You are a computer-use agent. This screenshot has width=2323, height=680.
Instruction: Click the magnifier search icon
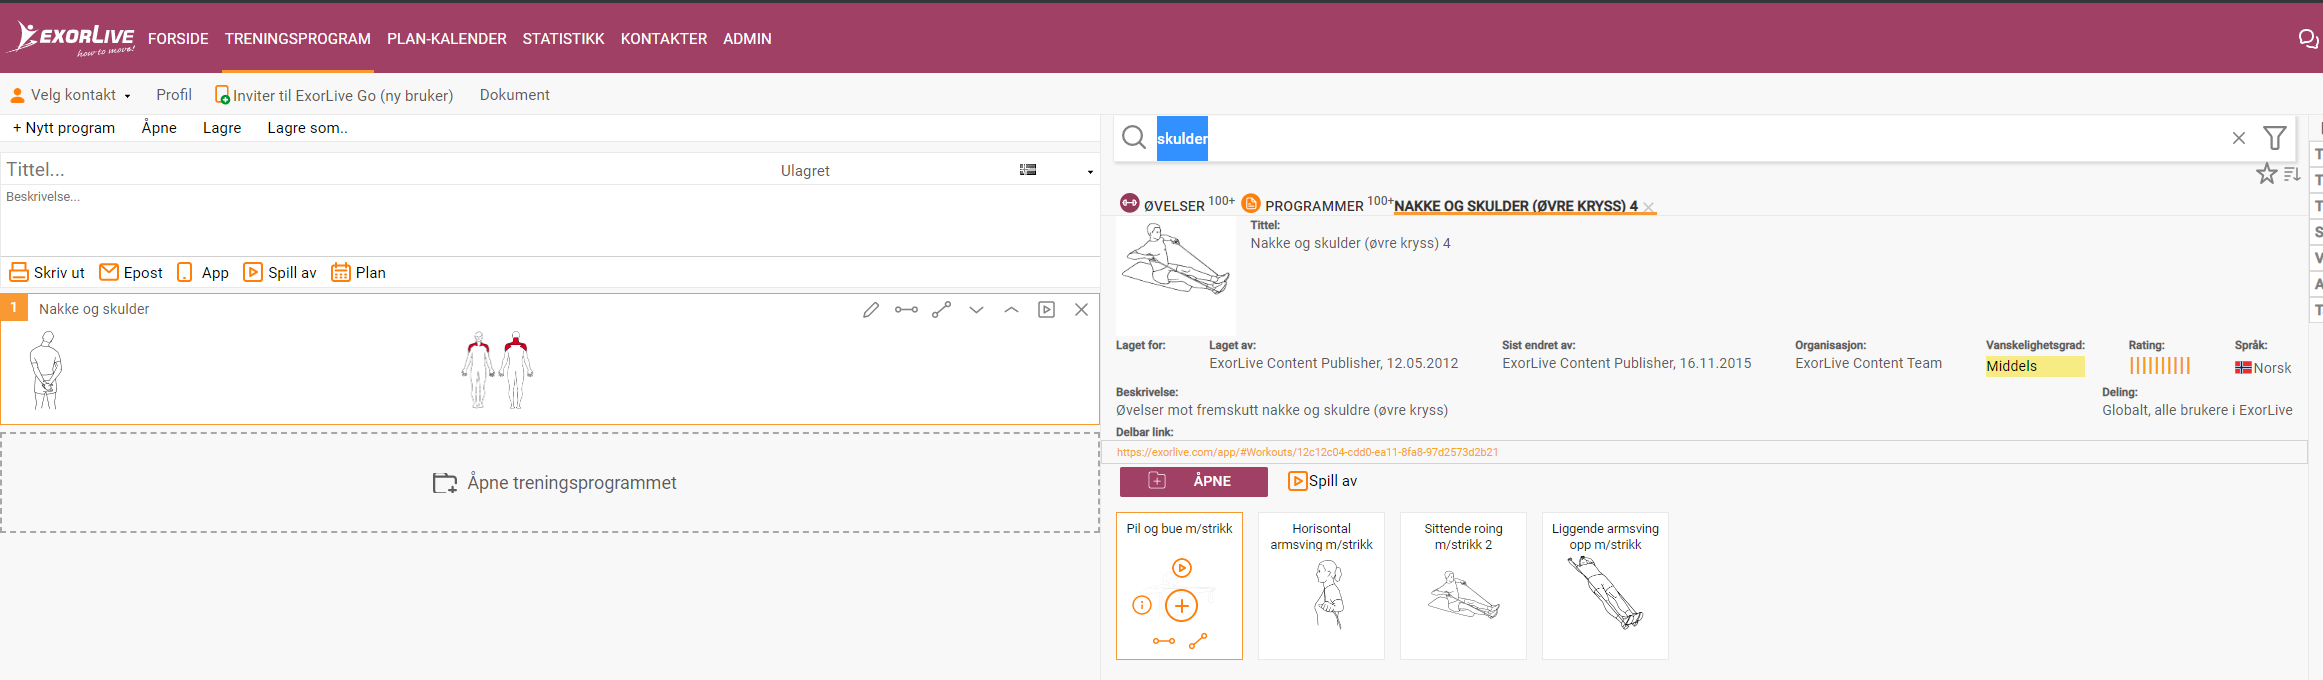pos(1134,138)
